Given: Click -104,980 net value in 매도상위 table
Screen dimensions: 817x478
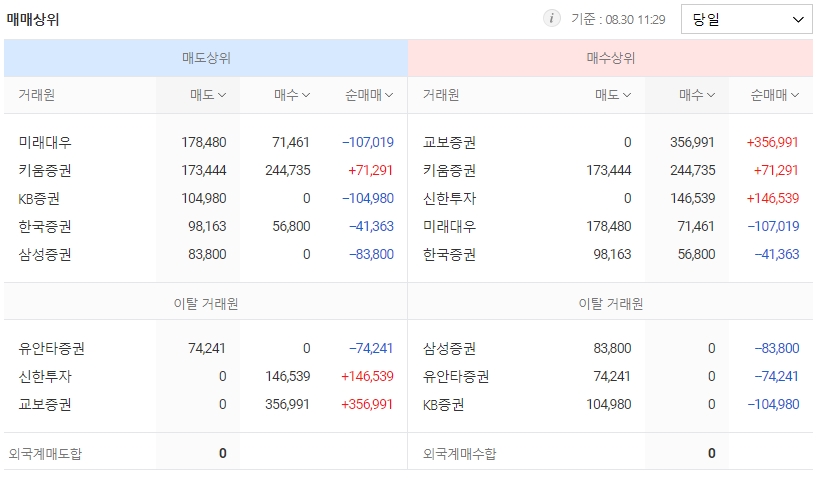Looking at the screenshot, I should click(x=368, y=199).
